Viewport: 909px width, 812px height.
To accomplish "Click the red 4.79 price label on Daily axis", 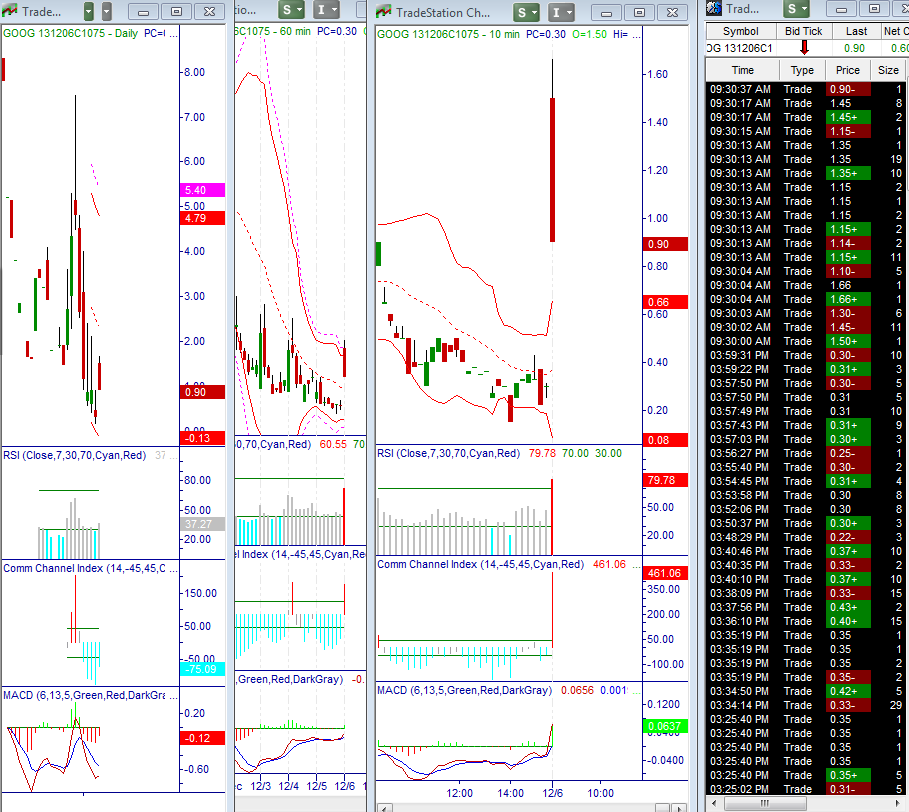I will [202, 219].
